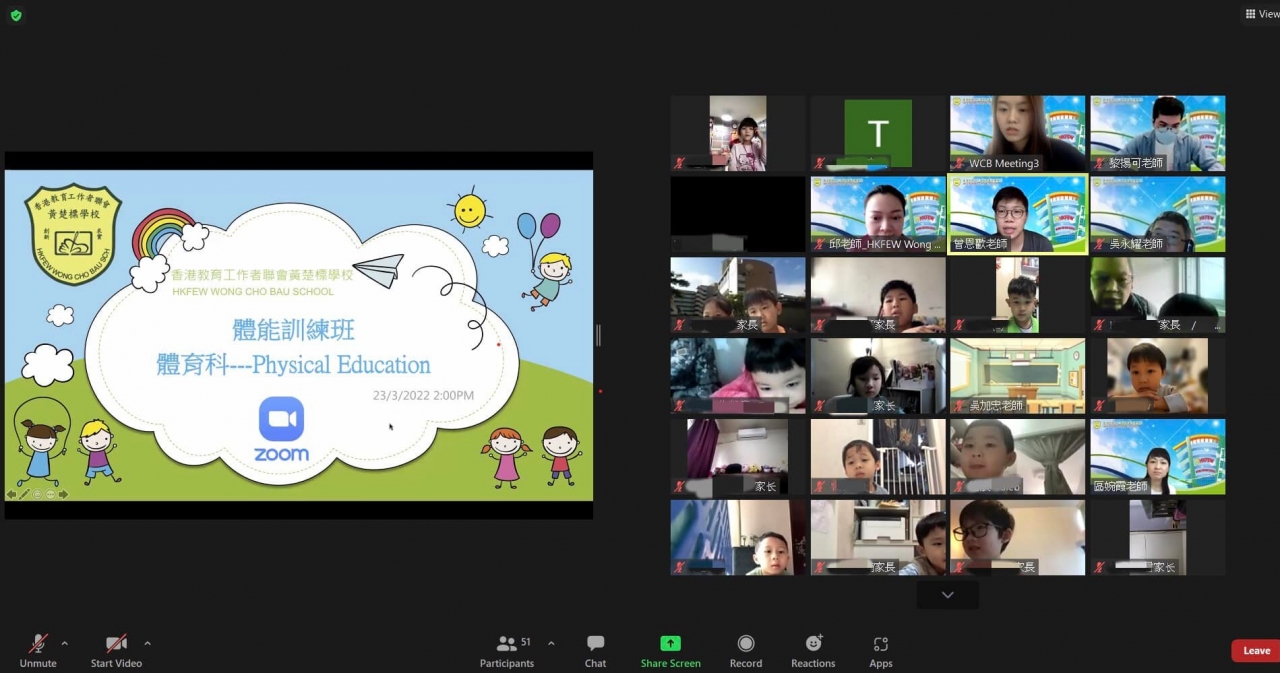The width and height of the screenshot is (1280, 673).
Task: Open the Chat panel
Action: click(595, 650)
